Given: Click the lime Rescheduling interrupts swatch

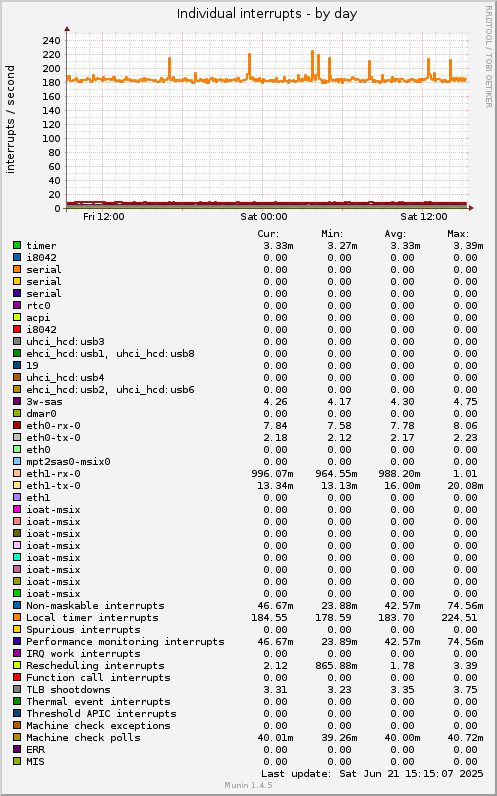Looking at the screenshot, I should [17, 666].
